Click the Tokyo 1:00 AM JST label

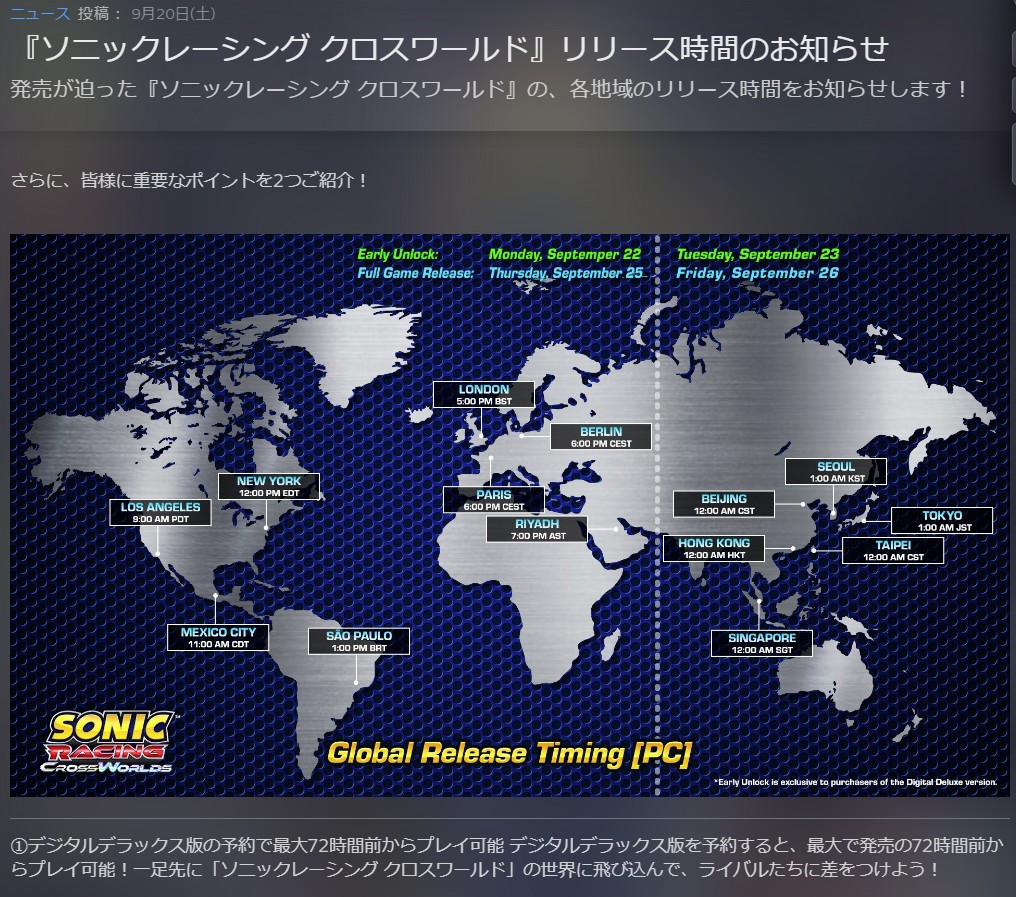(x=942, y=521)
